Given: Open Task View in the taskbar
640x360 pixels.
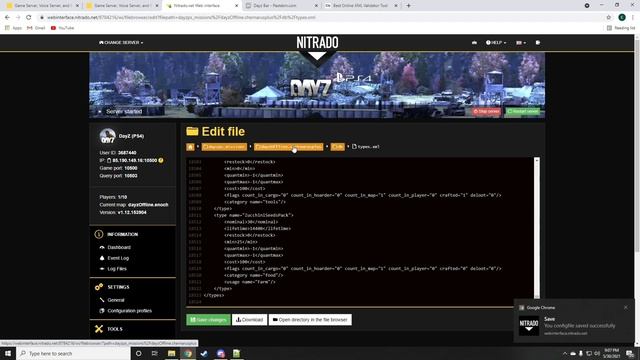Looking at the screenshot, I should [155, 353].
